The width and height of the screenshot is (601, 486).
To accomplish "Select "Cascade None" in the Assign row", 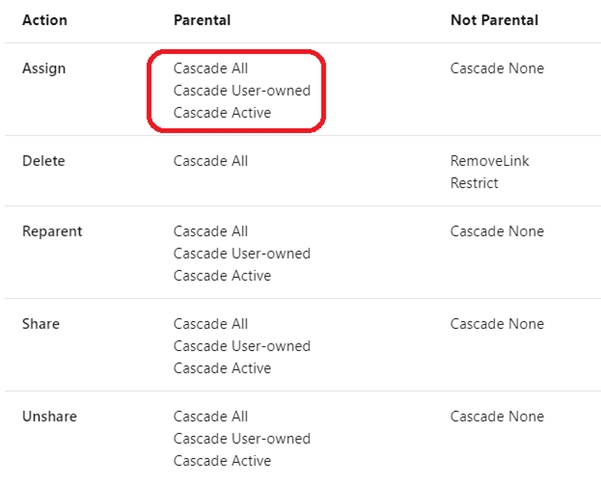I will pos(497,68).
